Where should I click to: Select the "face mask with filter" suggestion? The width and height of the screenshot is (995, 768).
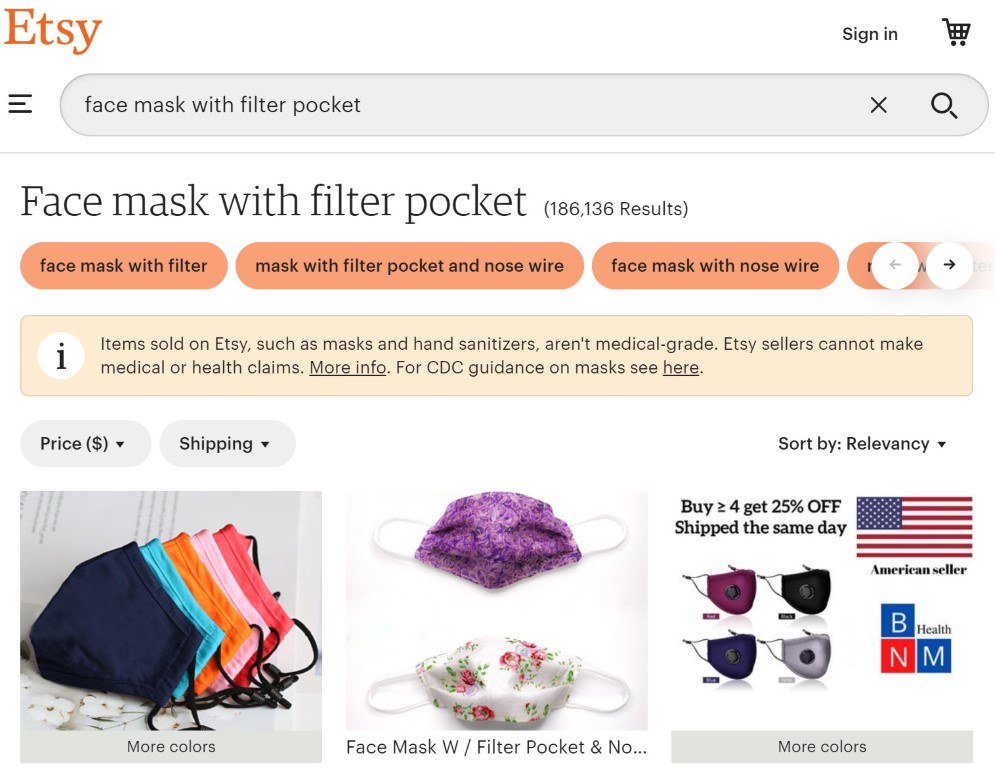[x=124, y=266]
